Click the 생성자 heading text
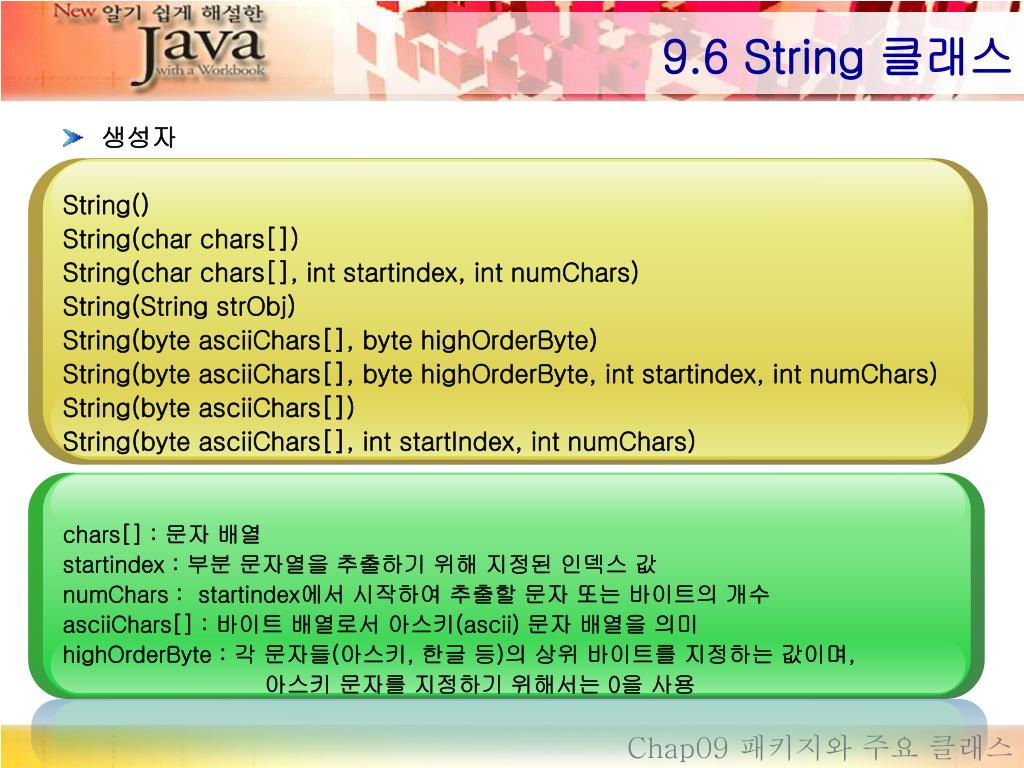The height and width of the screenshot is (768, 1024). (138, 137)
